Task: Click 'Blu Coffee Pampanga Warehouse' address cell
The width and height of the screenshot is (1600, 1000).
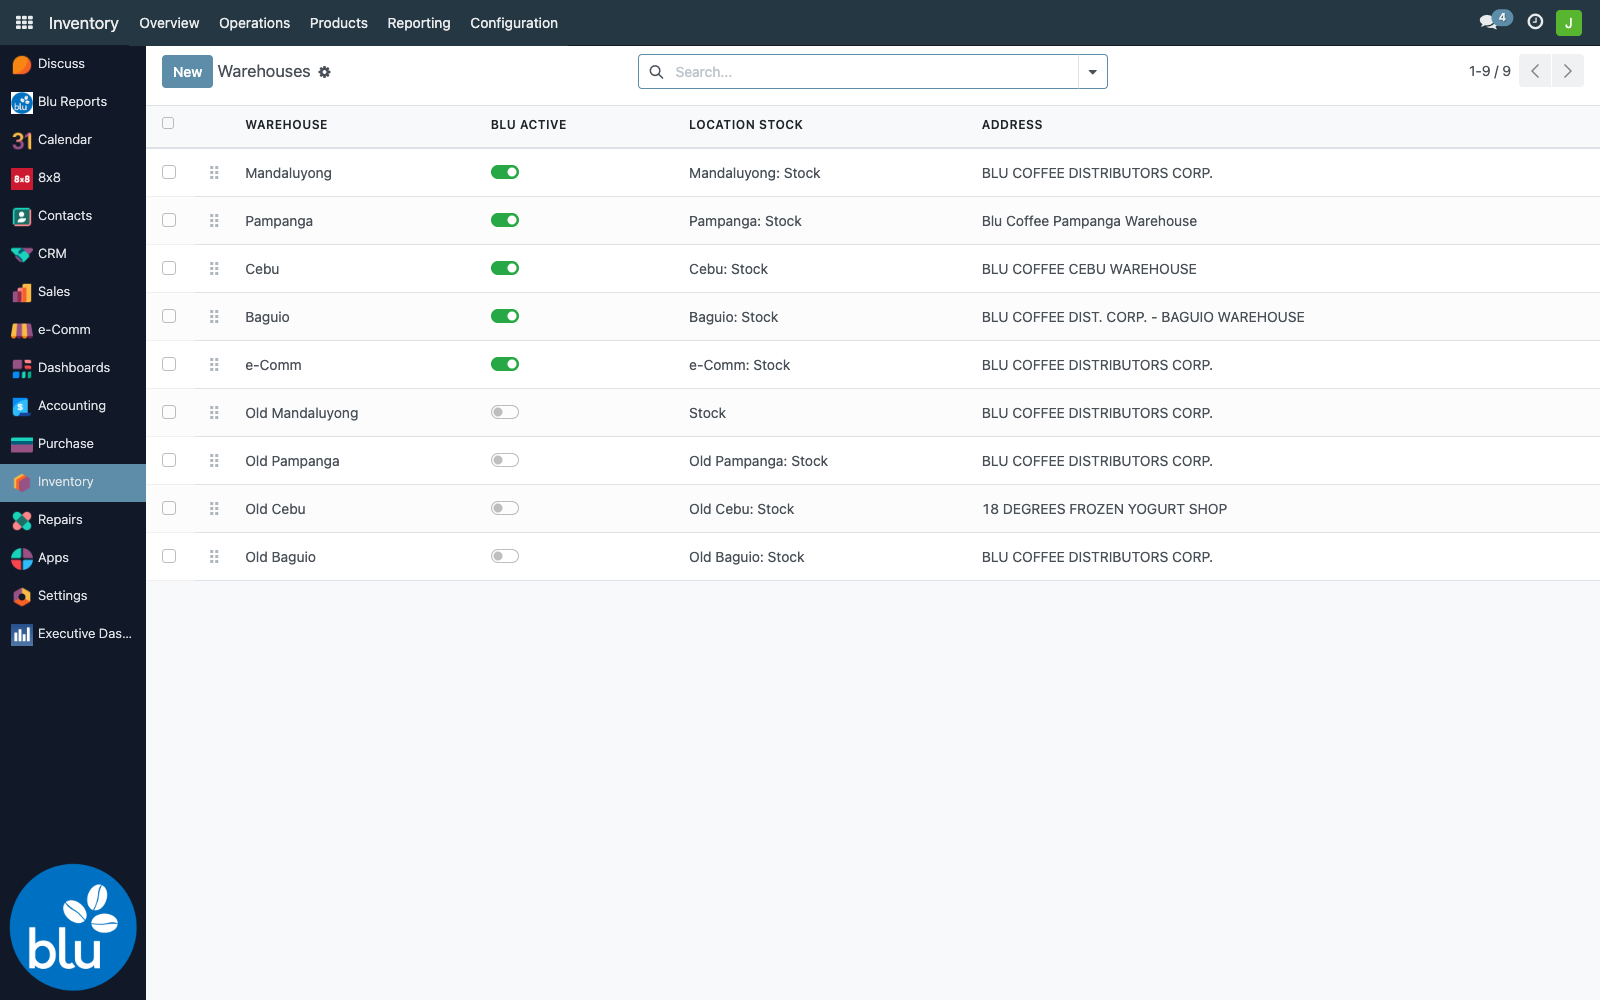Action: [1089, 221]
